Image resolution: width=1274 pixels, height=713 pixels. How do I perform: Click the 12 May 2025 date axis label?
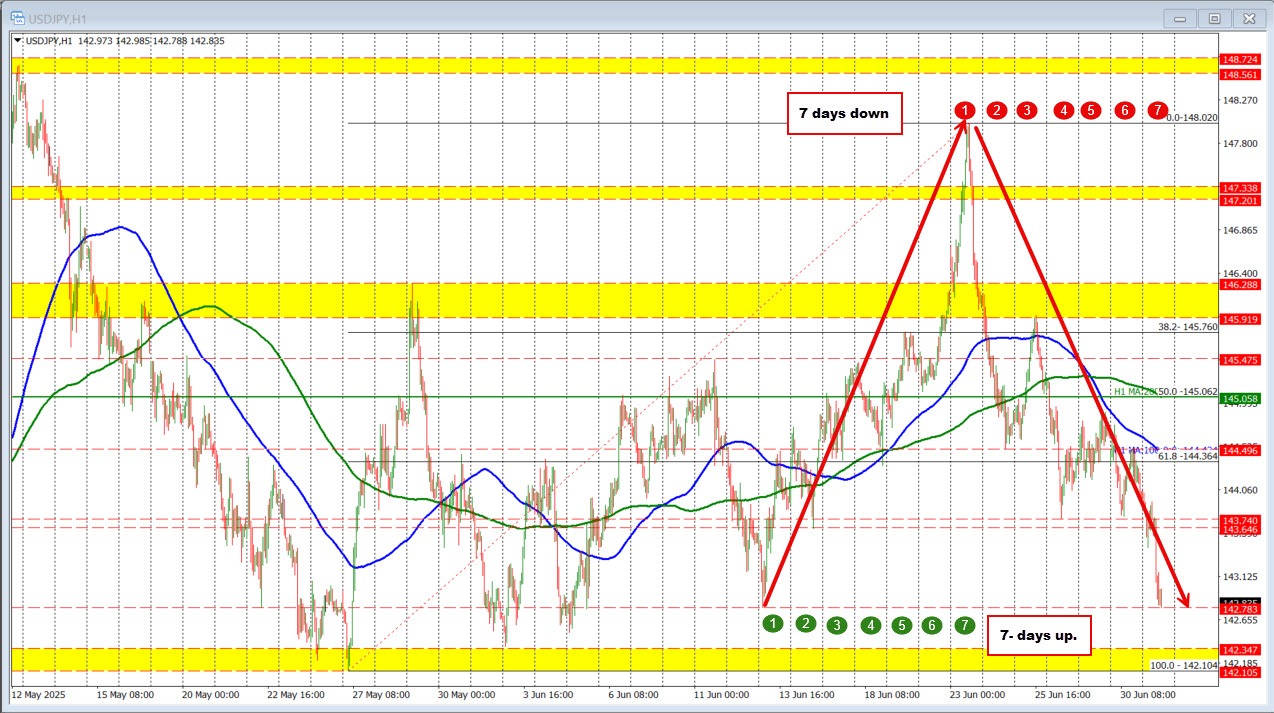(x=40, y=693)
